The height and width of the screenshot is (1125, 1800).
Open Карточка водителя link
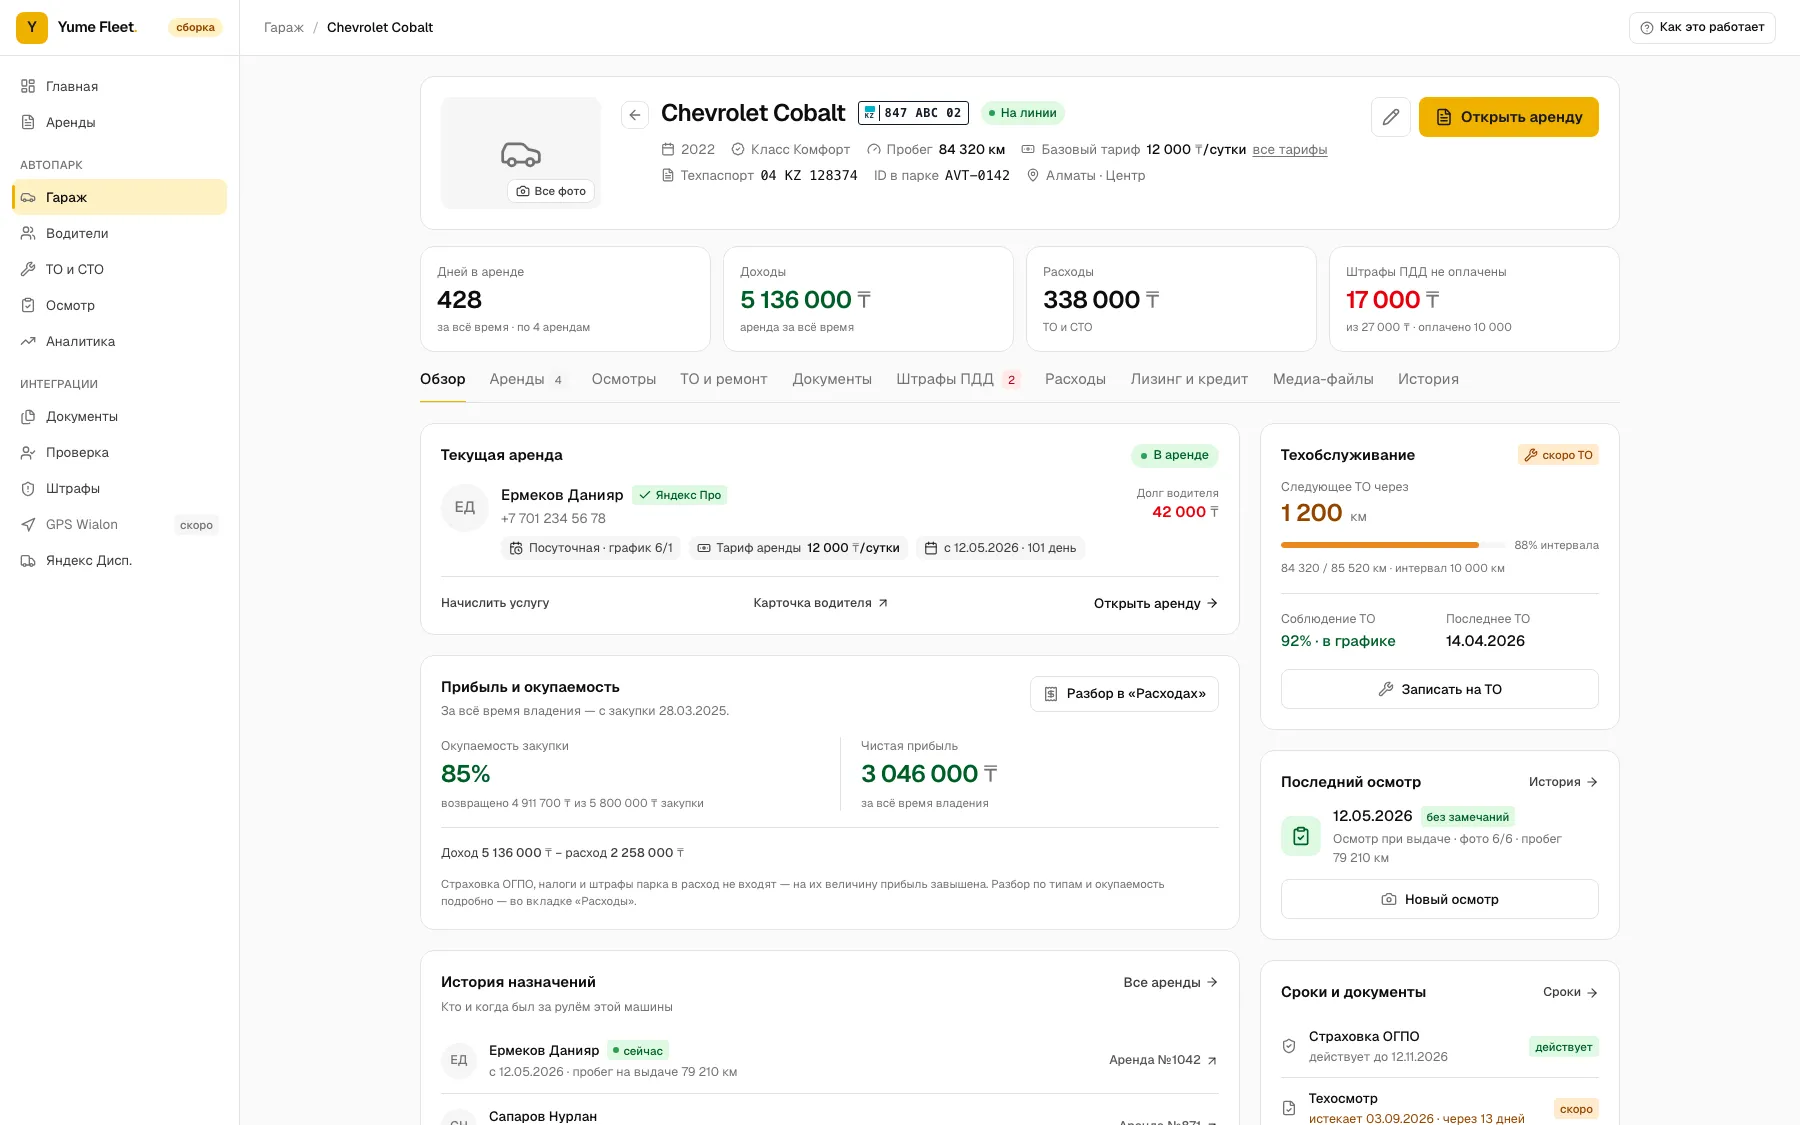point(821,603)
